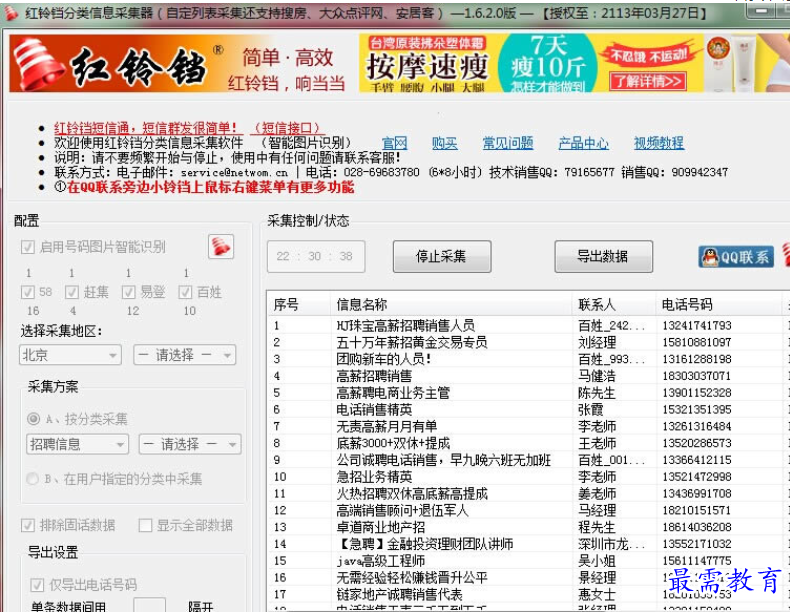This screenshot has width=790, height=612.
Task: Click the 序号 column header
Action: click(x=298, y=304)
